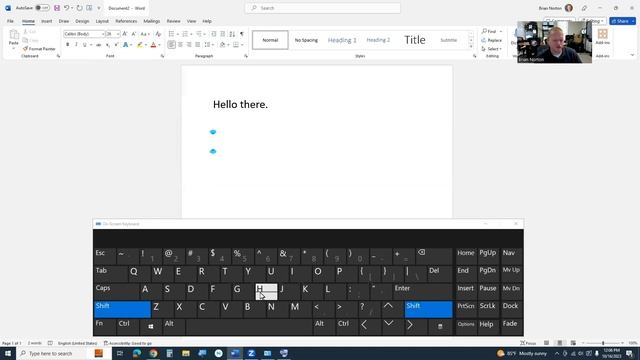Toggle the Fn key on-screen keyboard

pyautogui.click(x=104, y=327)
